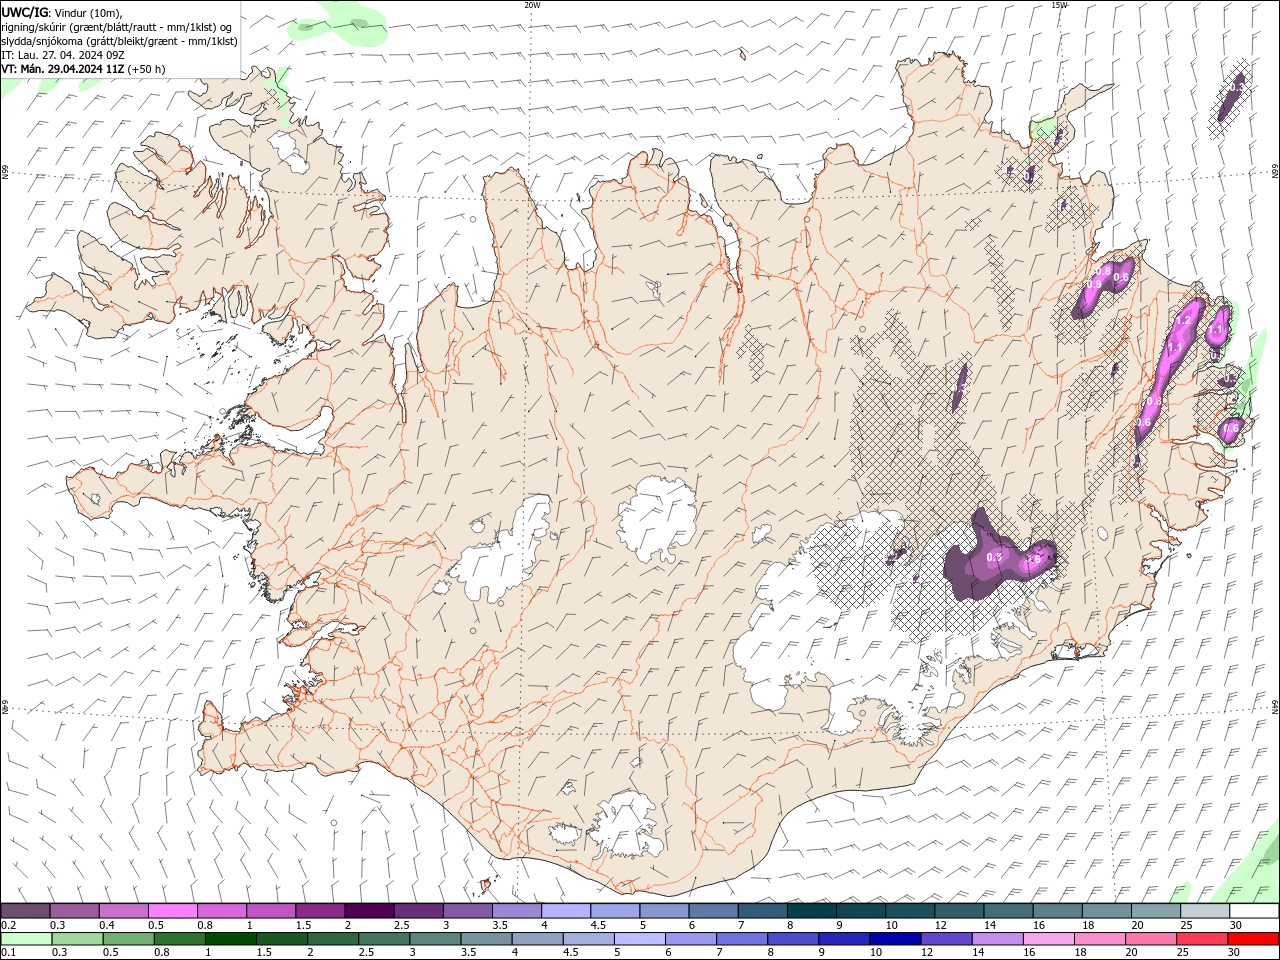Select the 3–3.5 grey-green swatch, lower scale
1280x960 pixels.
(x=435, y=939)
